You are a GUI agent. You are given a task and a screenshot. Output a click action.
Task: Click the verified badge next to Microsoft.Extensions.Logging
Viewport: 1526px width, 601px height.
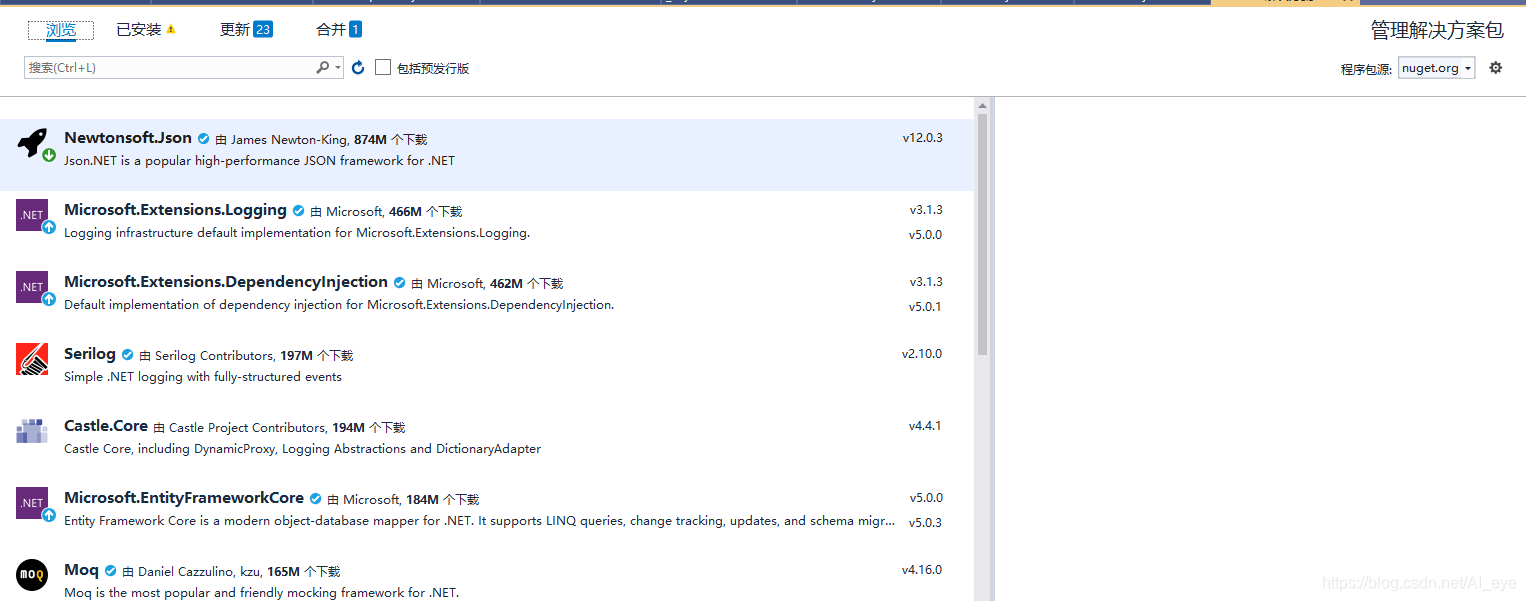pos(298,211)
